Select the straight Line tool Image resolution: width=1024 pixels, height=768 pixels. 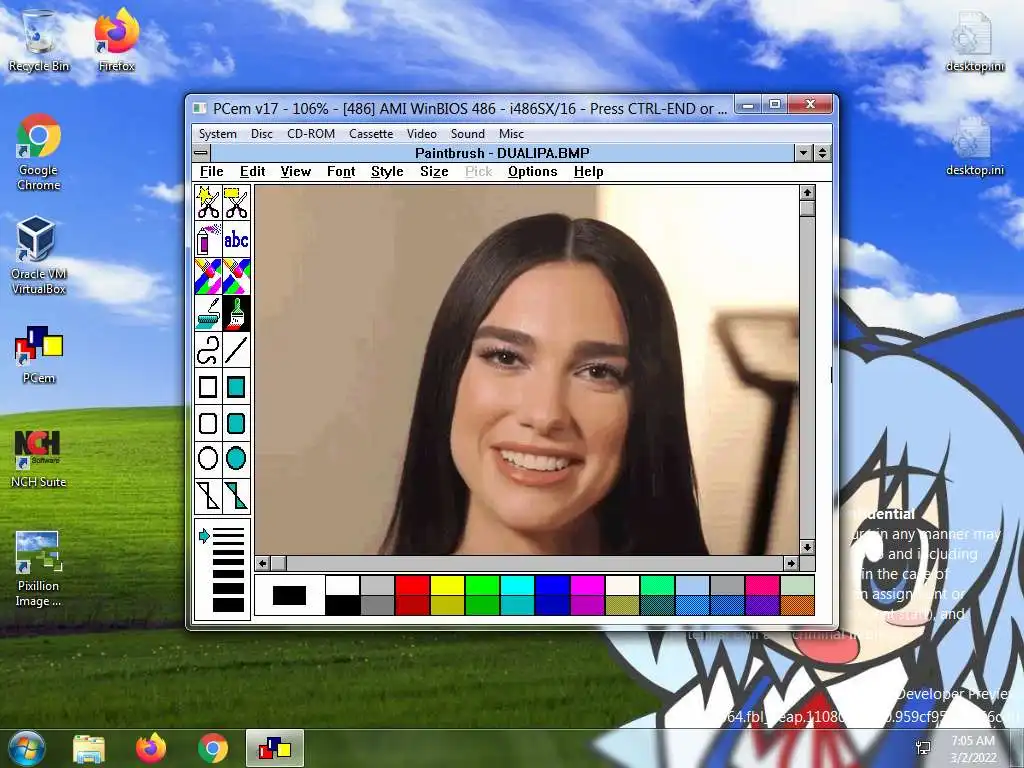tap(236, 349)
